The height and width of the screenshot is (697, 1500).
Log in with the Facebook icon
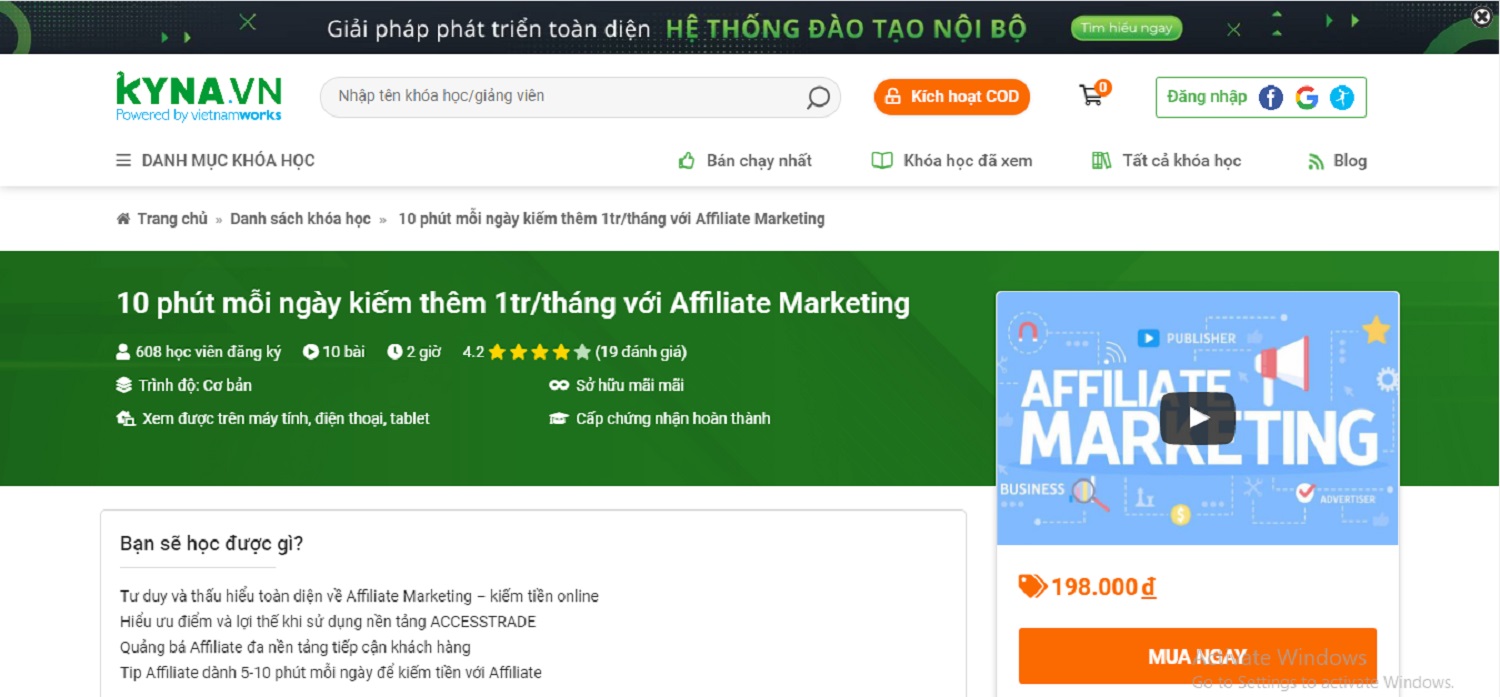(1270, 97)
